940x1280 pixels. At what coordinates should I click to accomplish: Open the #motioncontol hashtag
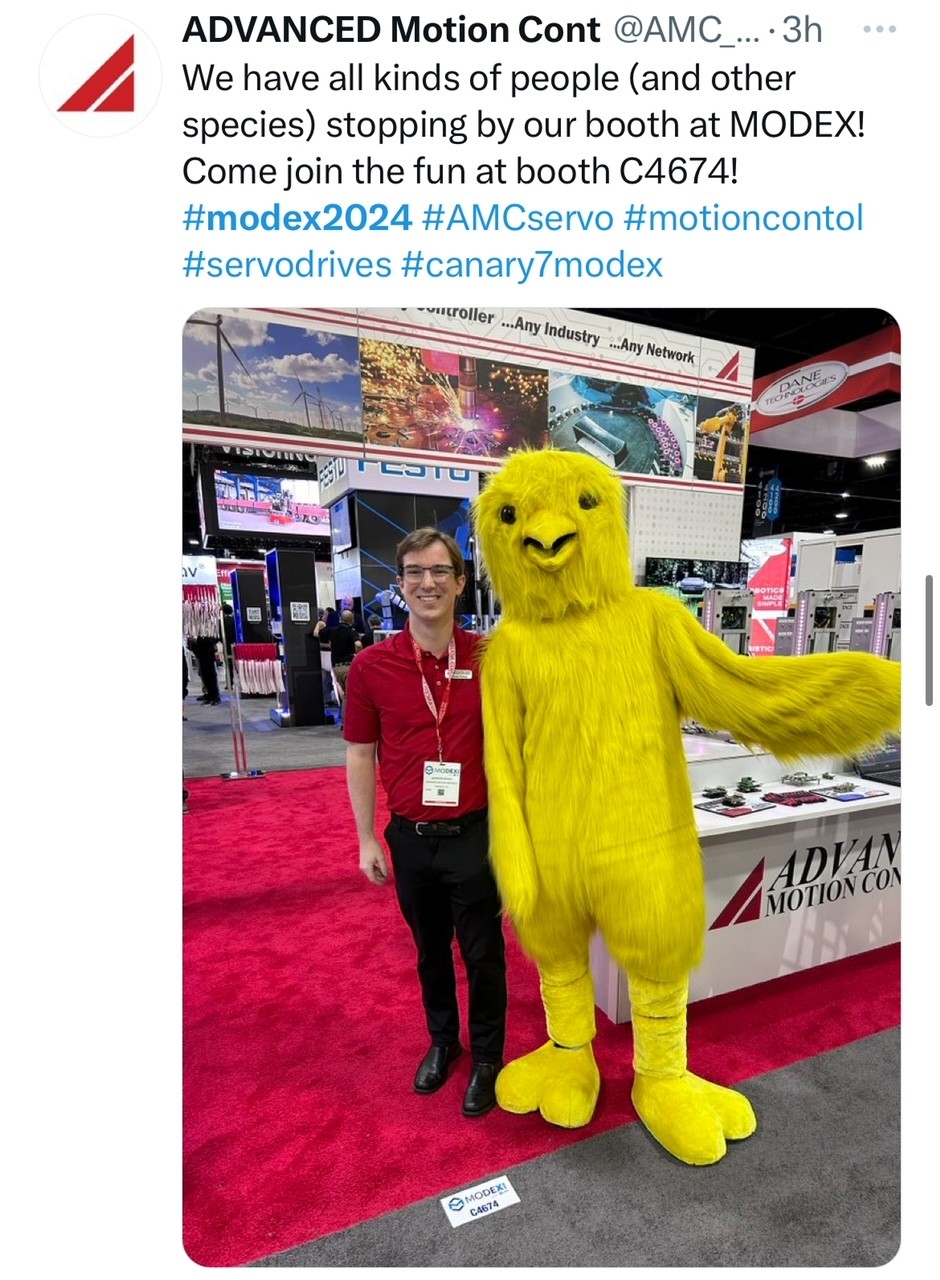click(743, 218)
